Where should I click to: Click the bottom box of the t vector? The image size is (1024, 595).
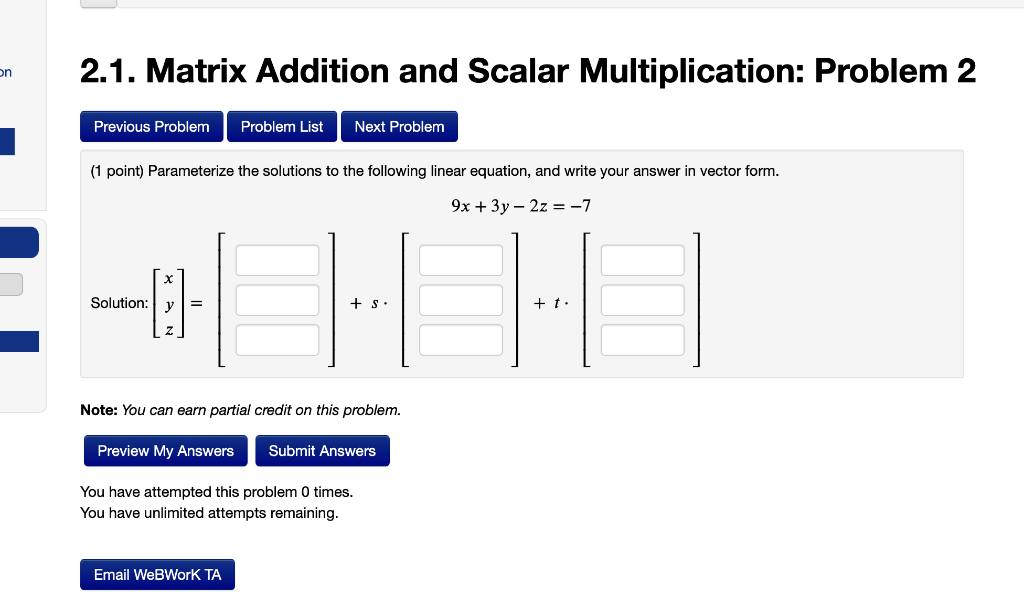point(642,339)
